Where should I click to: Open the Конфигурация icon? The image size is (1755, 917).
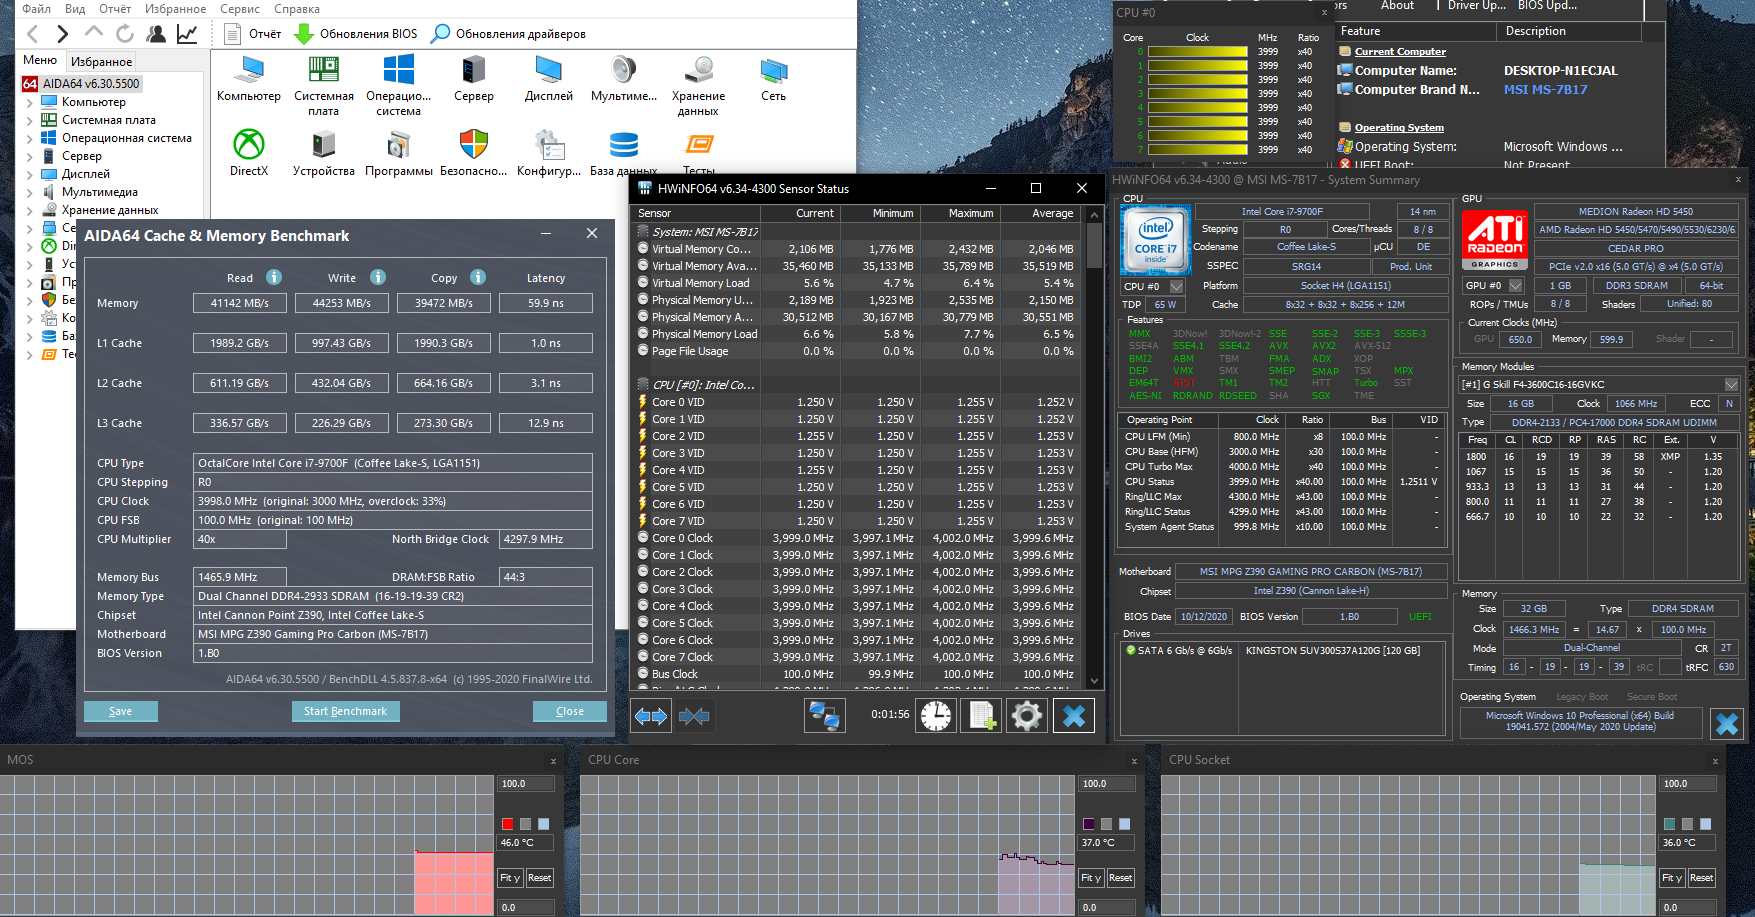click(548, 144)
